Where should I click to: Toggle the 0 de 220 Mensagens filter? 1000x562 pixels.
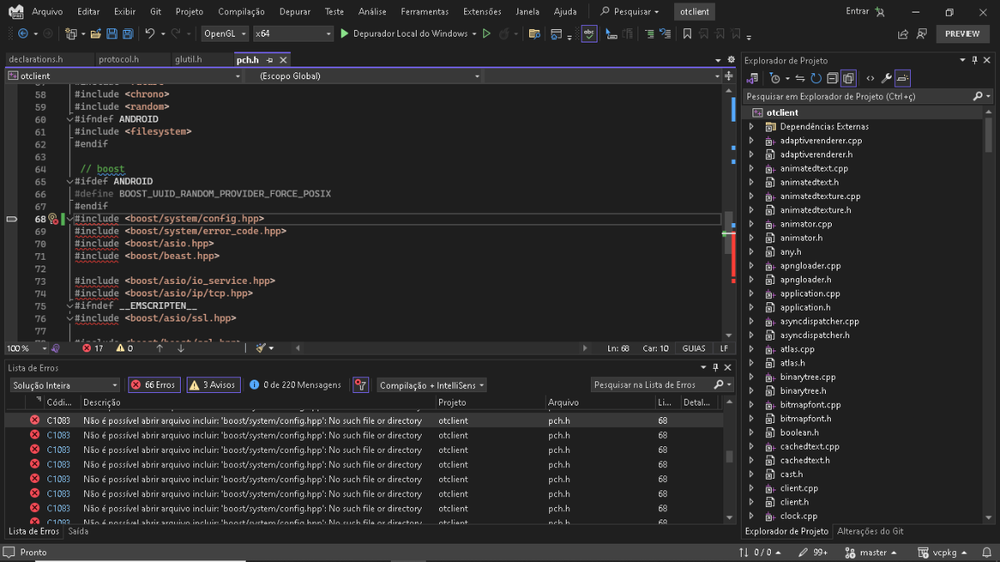[295, 385]
